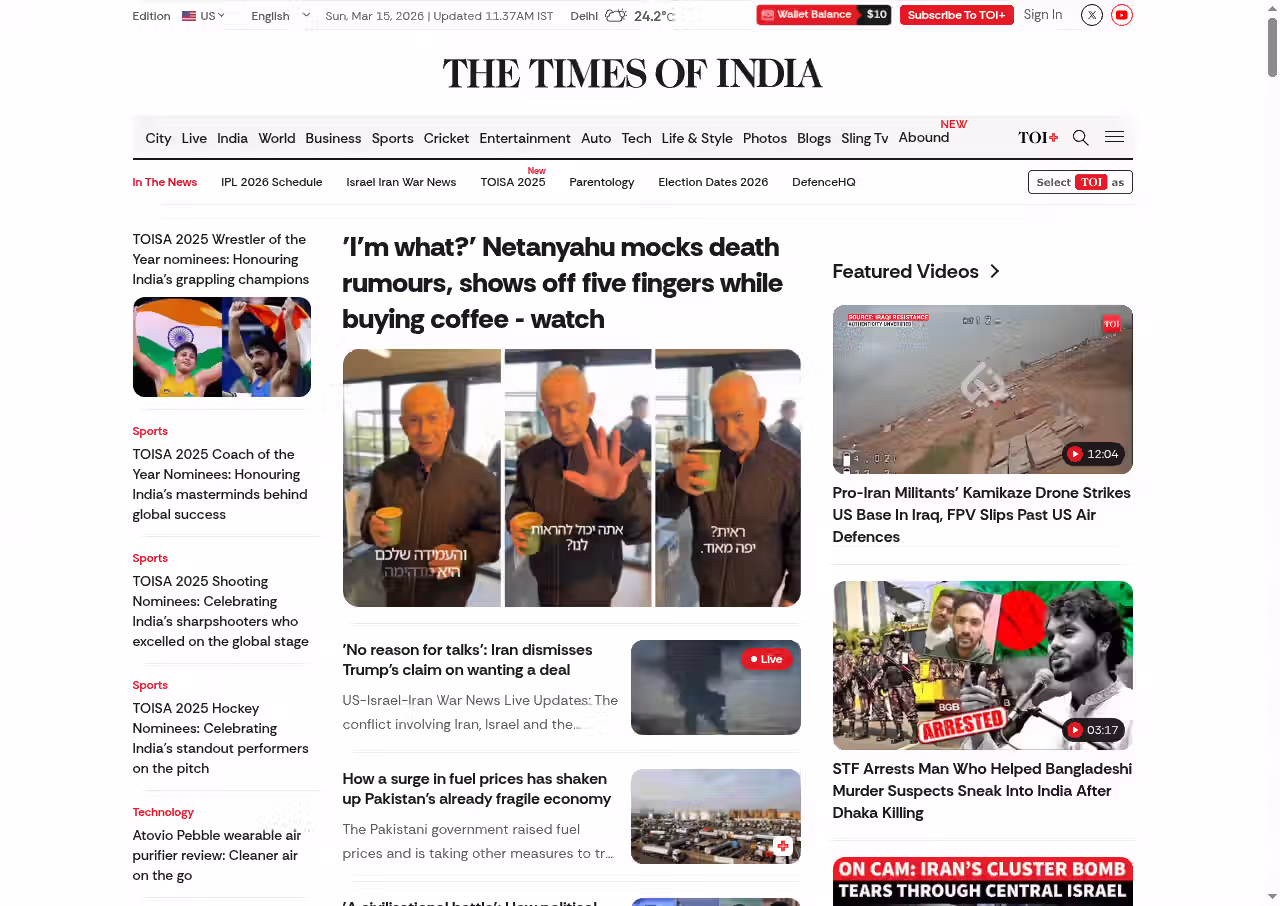Click the Delhi weather cloud icon
Screen dimensions: 1280x906
point(615,15)
